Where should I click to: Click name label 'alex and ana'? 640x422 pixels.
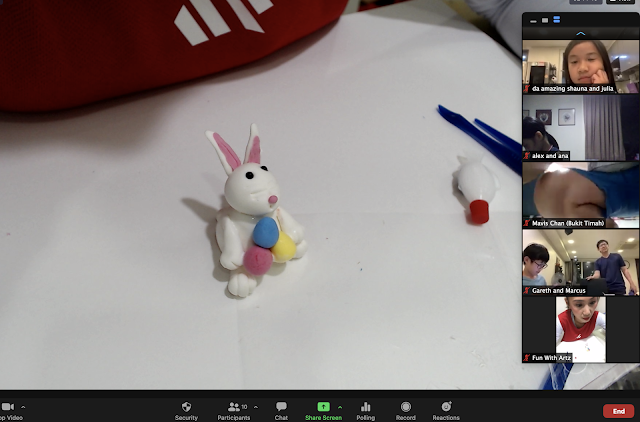pyautogui.click(x=550, y=156)
